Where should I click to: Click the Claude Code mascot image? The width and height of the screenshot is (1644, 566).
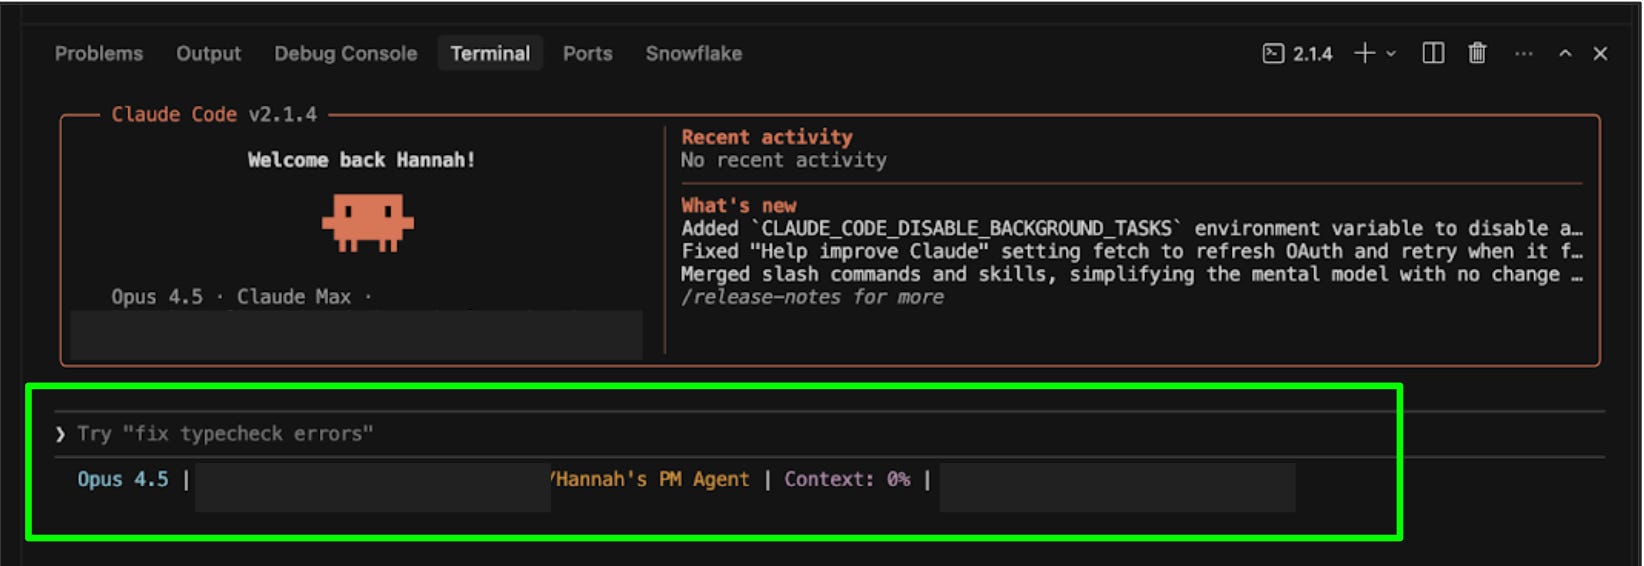tap(367, 222)
